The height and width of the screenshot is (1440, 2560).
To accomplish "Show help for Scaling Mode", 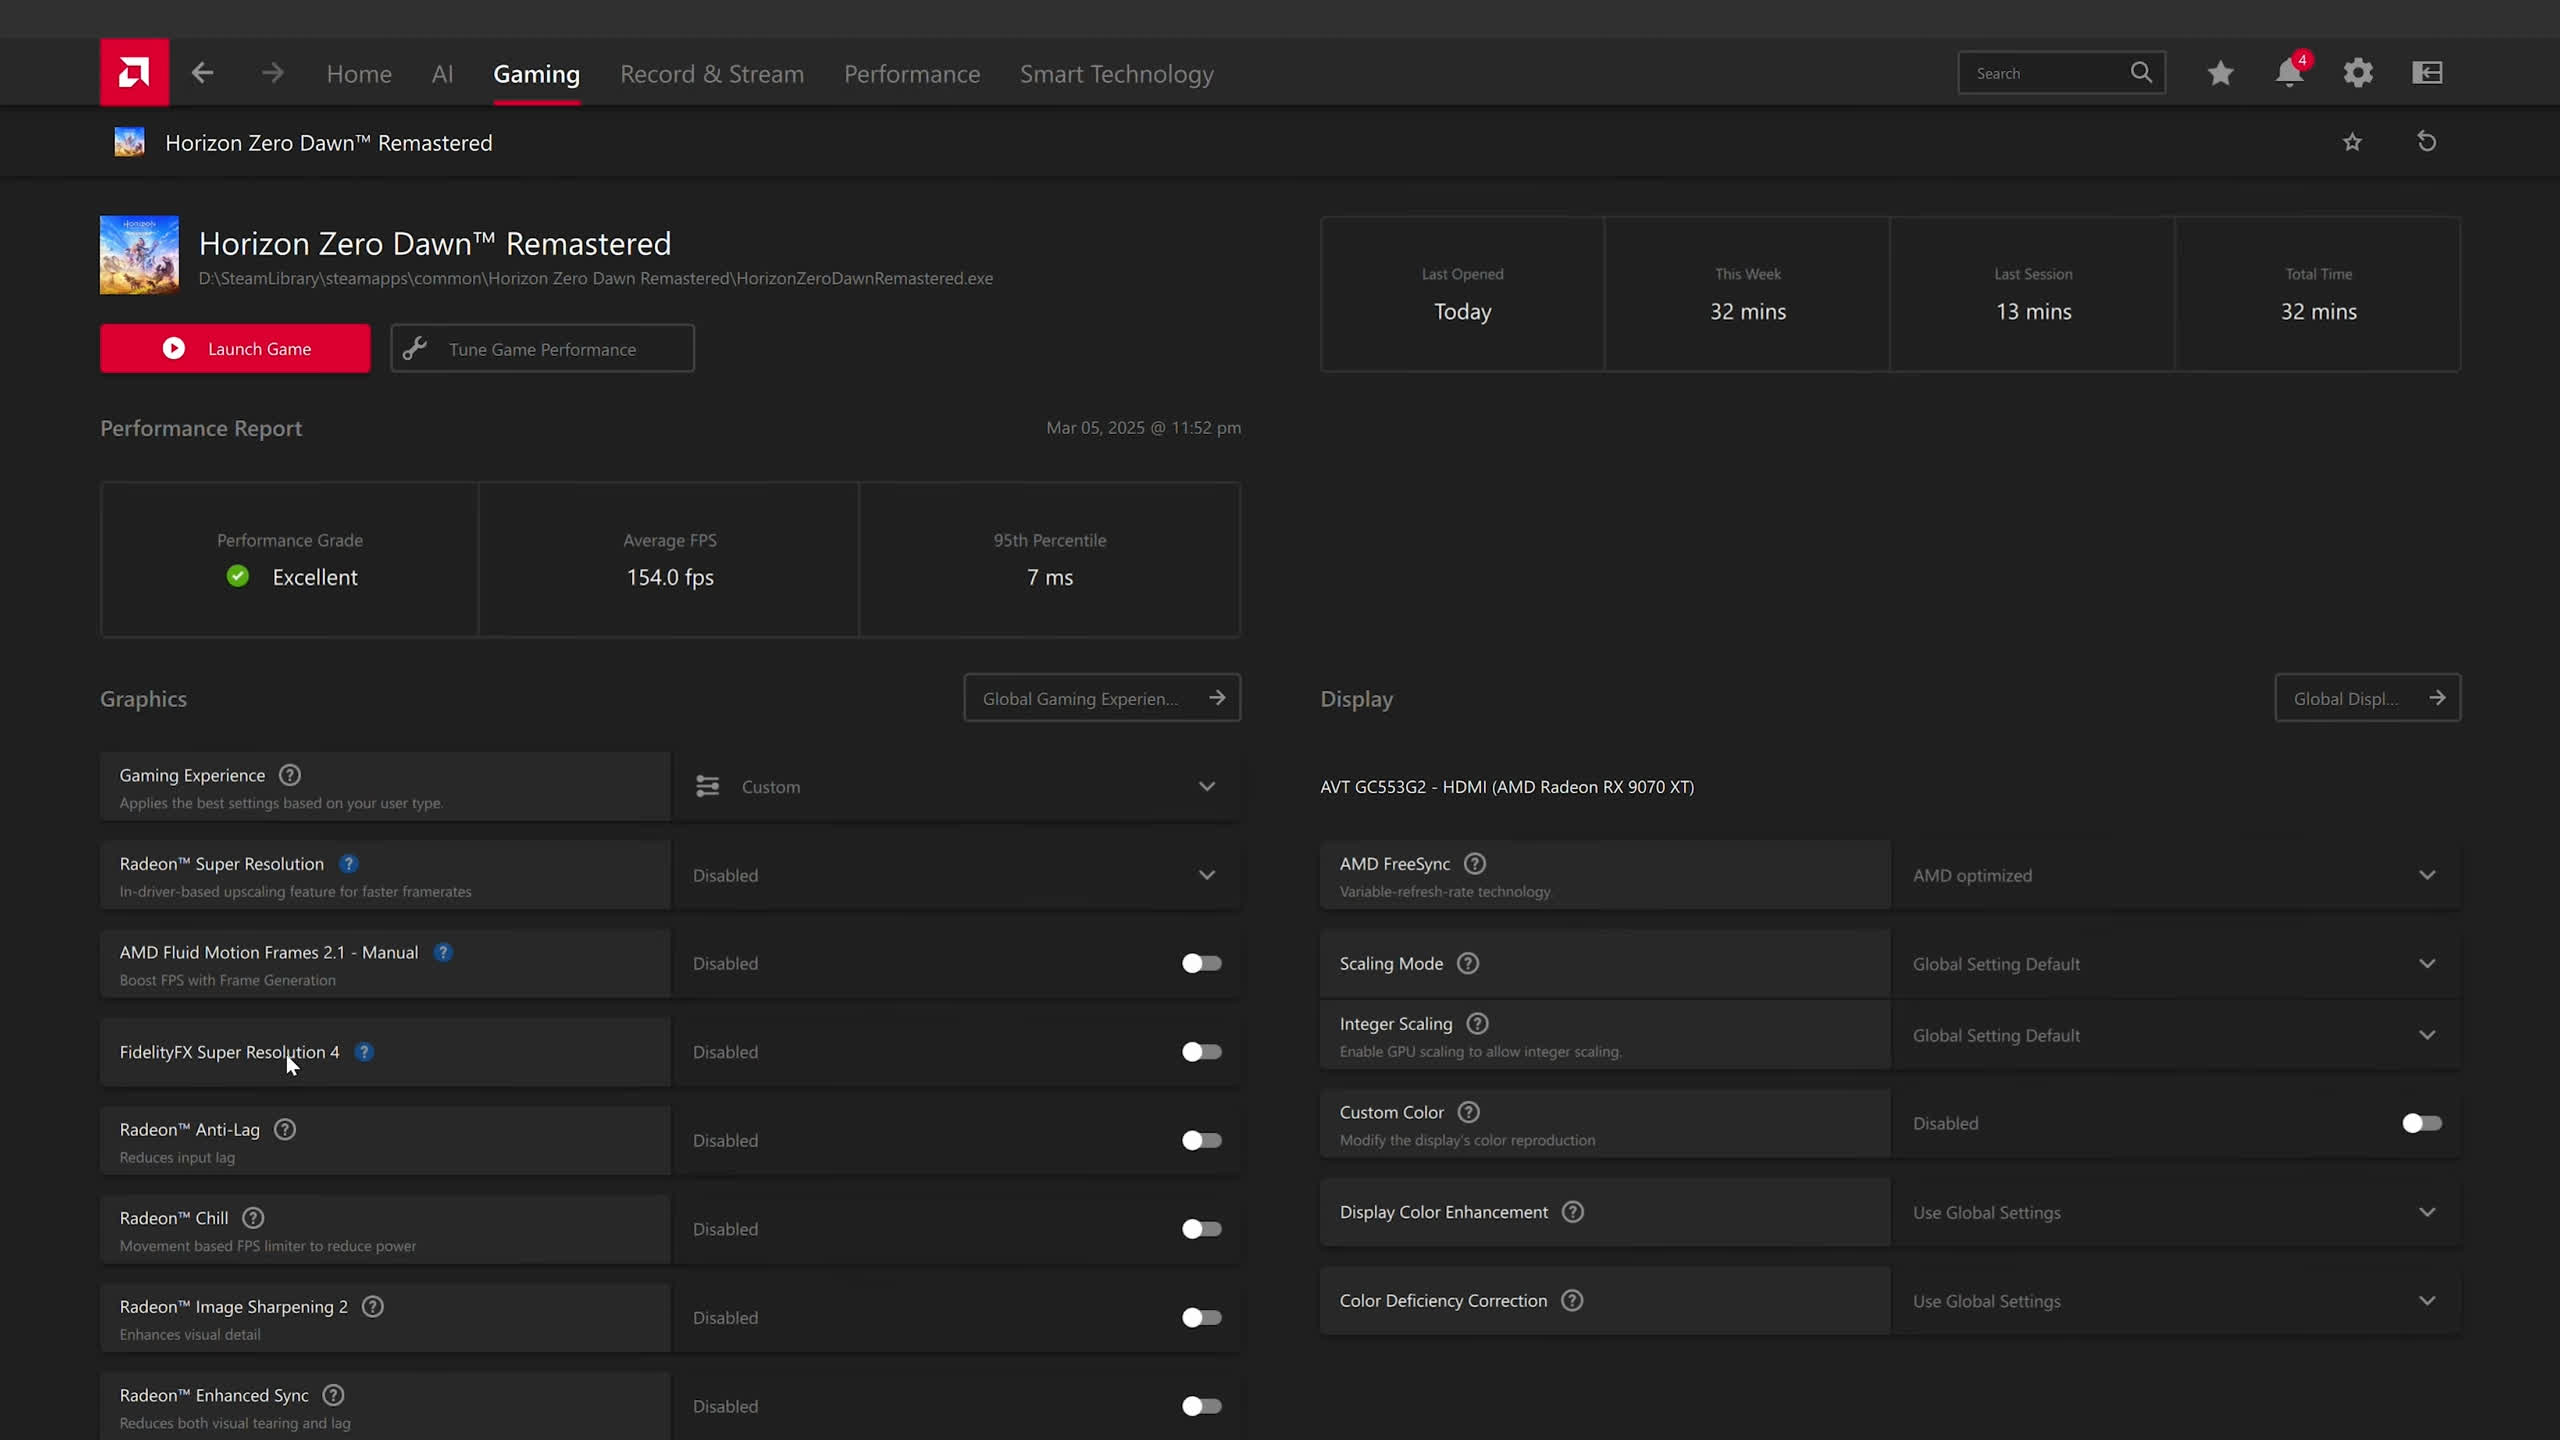I will (1468, 963).
